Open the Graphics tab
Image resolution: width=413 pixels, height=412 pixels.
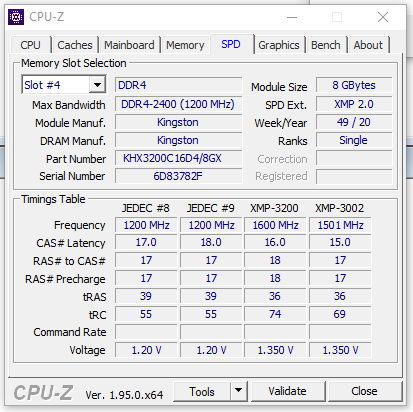coord(279,45)
